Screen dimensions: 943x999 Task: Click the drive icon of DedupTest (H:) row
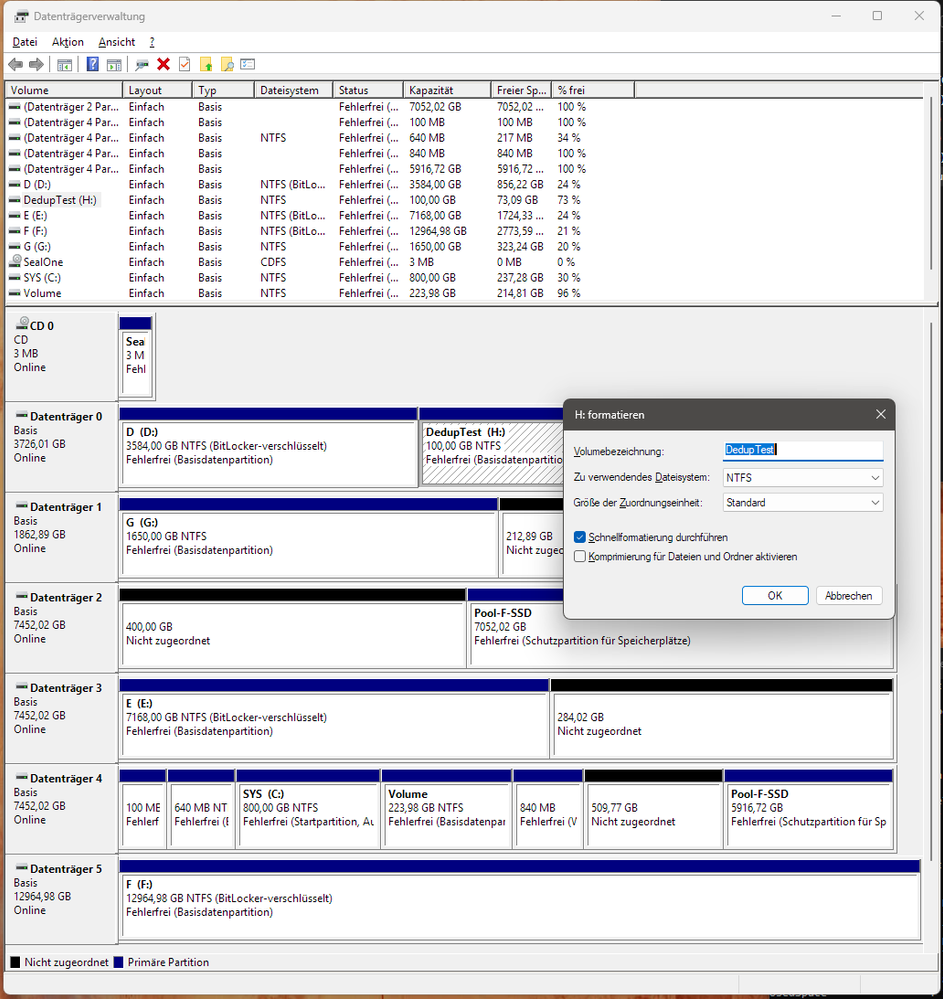[x=15, y=200]
